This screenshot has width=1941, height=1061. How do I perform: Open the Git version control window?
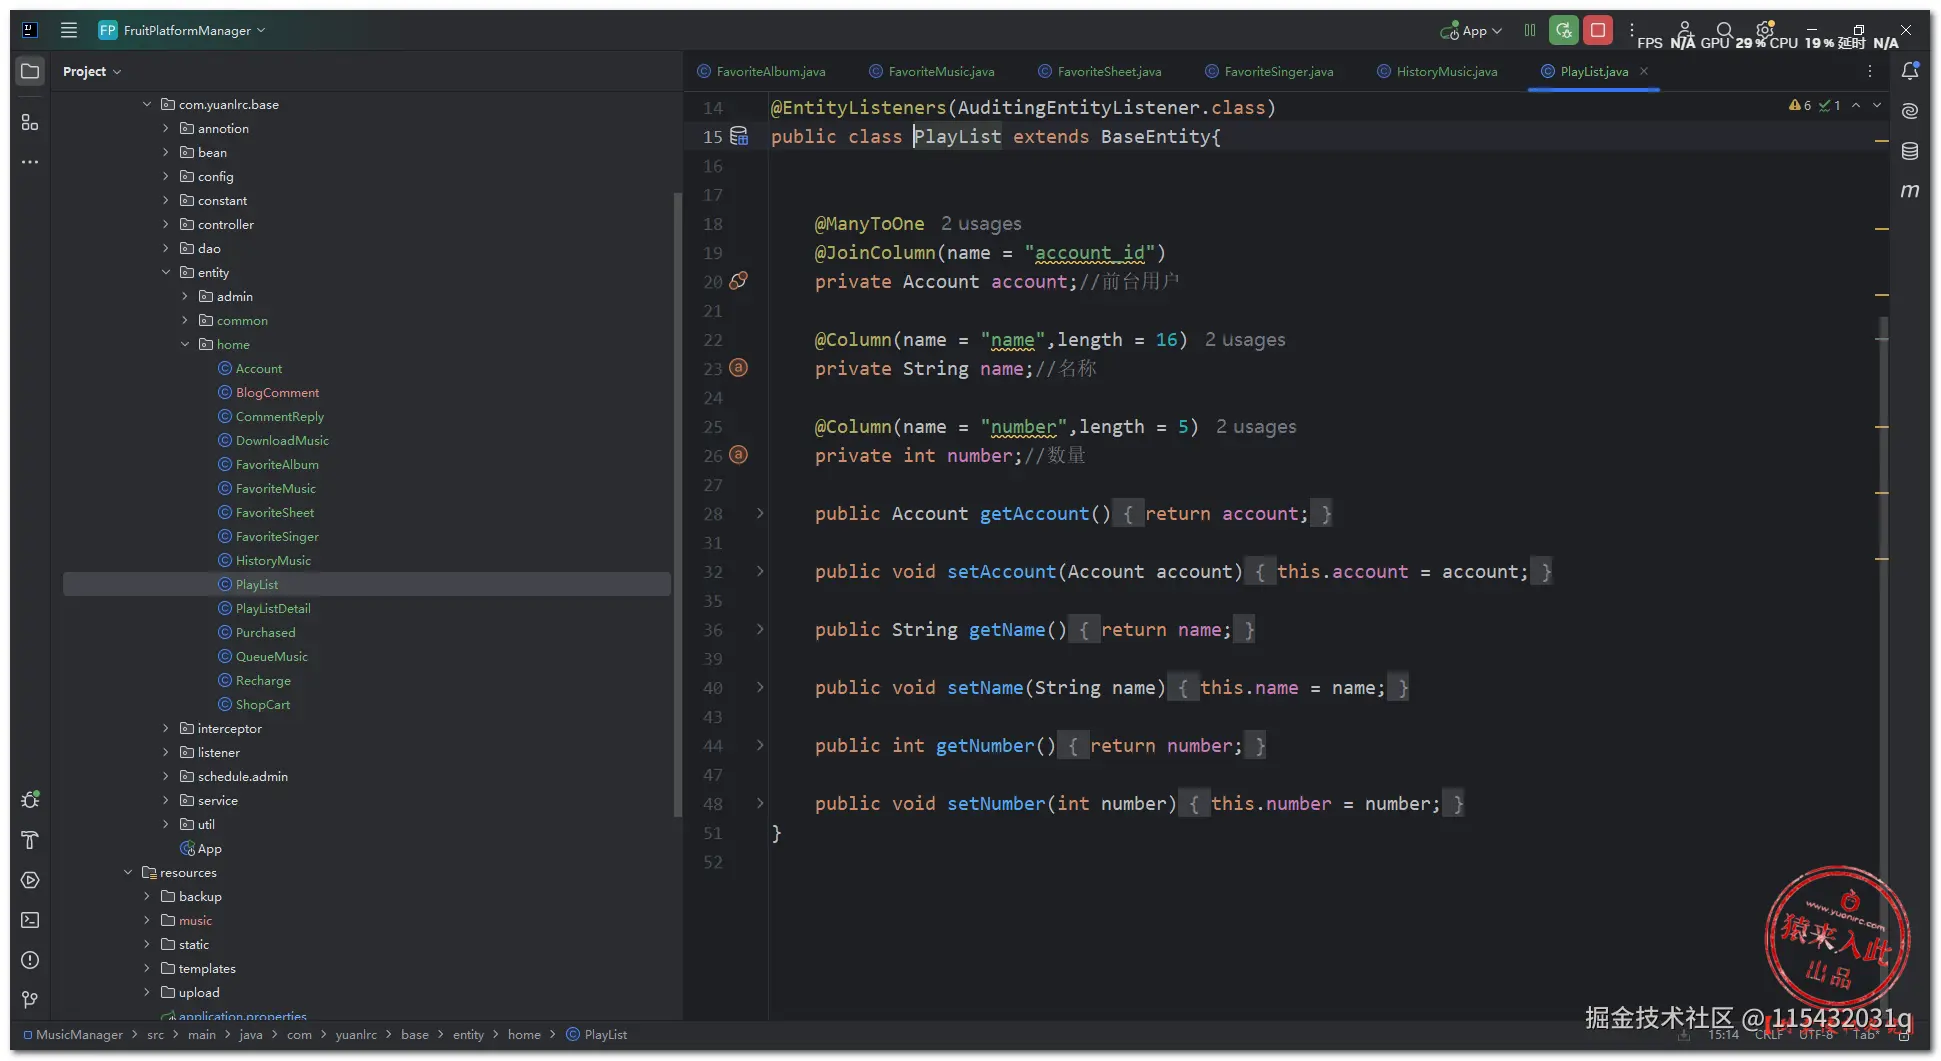pos(30,1000)
